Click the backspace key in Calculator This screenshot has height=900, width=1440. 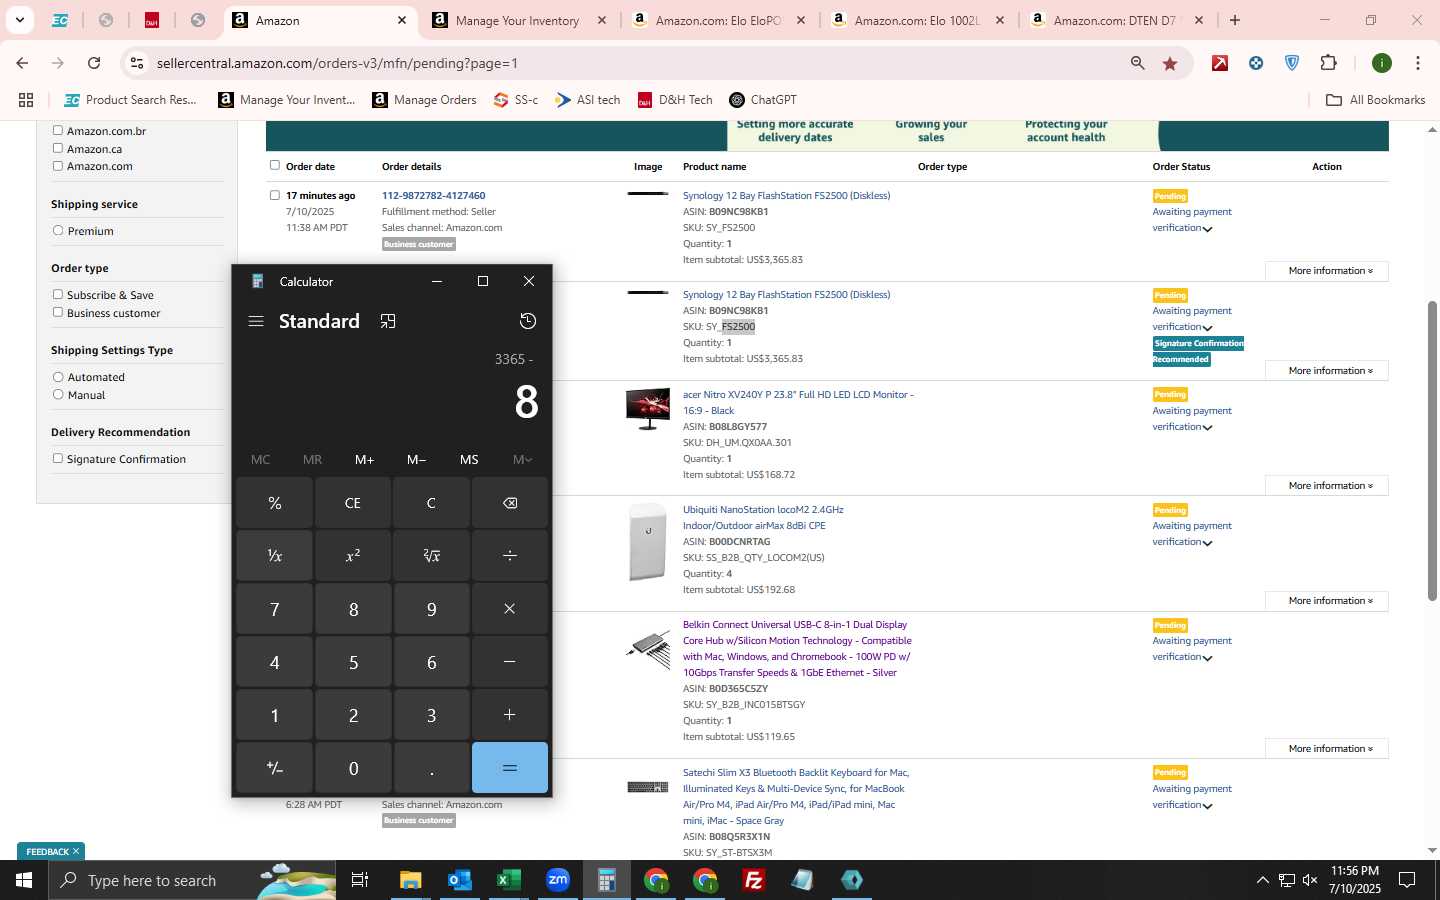[x=510, y=503]
